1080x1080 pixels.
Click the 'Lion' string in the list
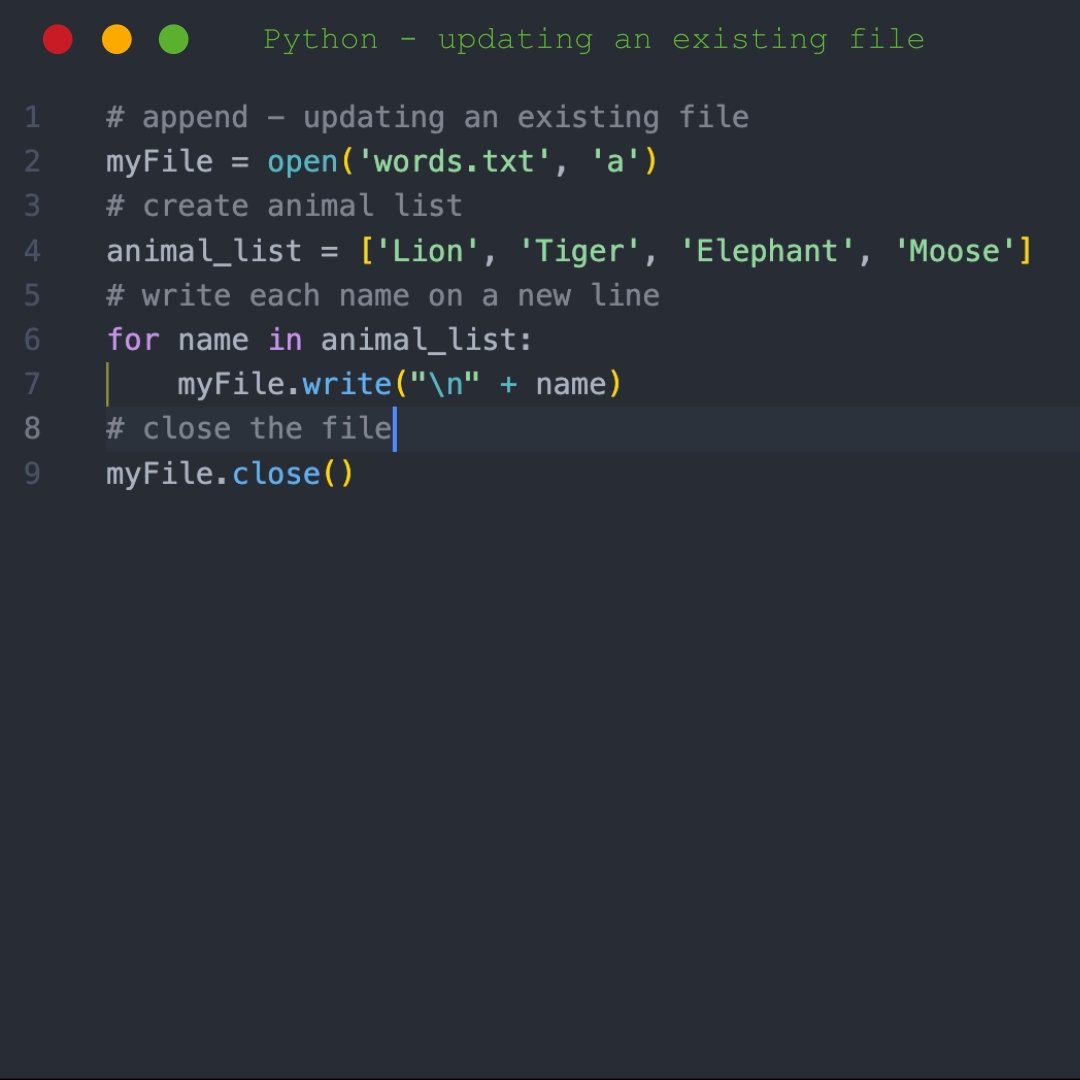427,251
